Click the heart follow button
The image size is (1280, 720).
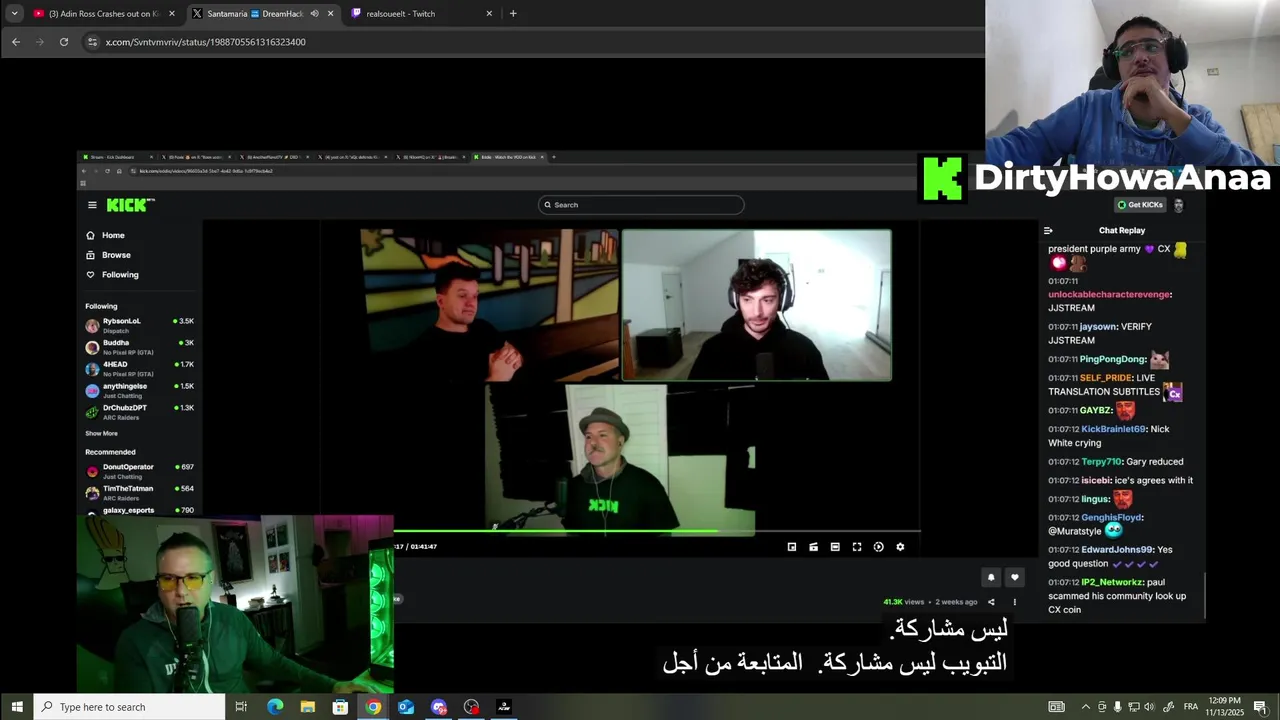point(1014,577)
